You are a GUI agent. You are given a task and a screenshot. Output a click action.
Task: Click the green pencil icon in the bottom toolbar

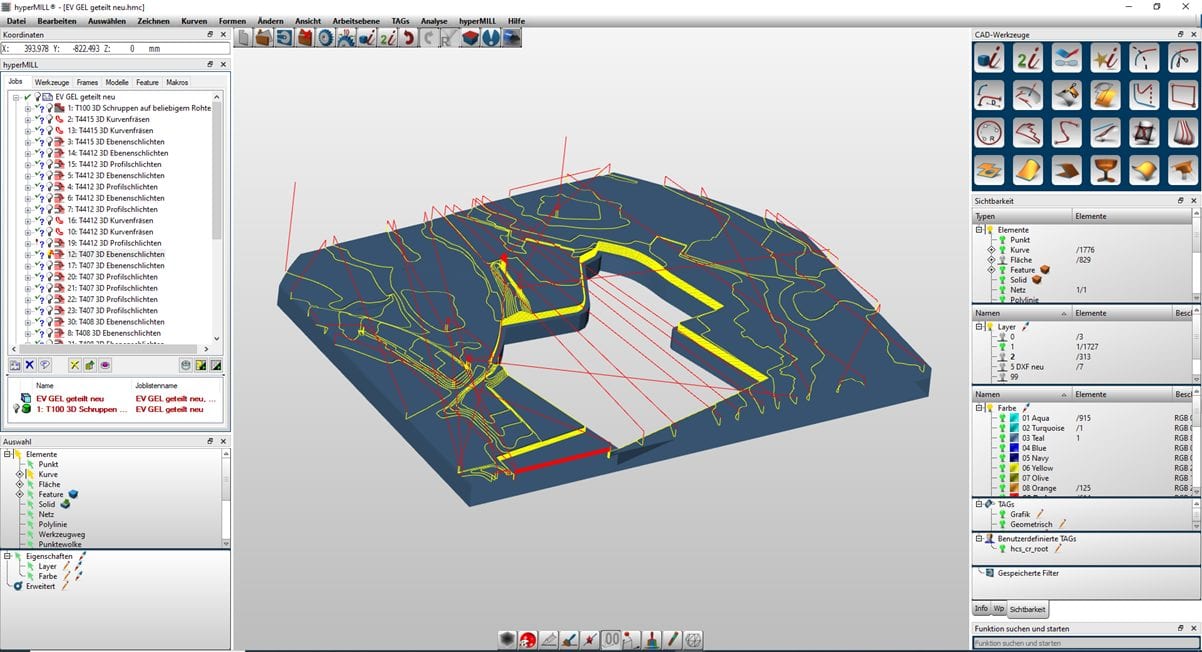click(673, 640)
